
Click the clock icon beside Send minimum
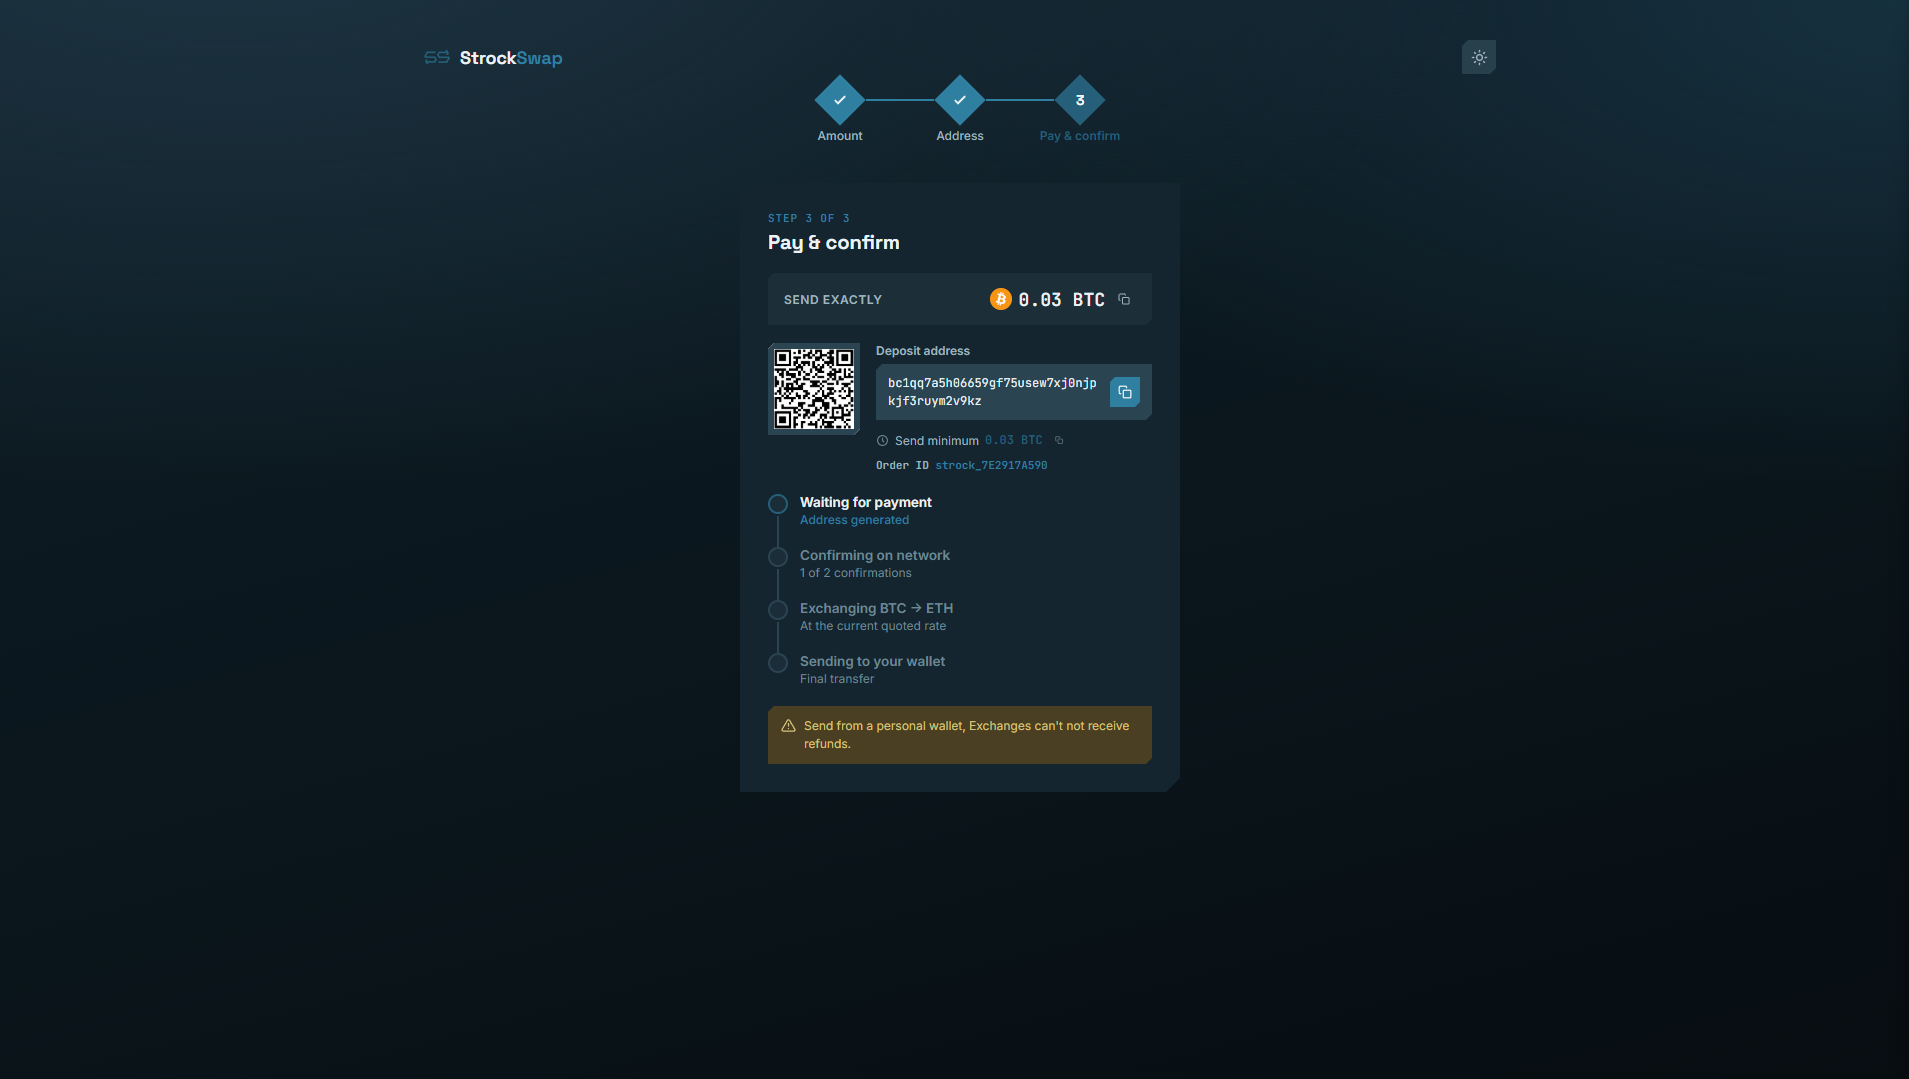click(x=882, y=440)
